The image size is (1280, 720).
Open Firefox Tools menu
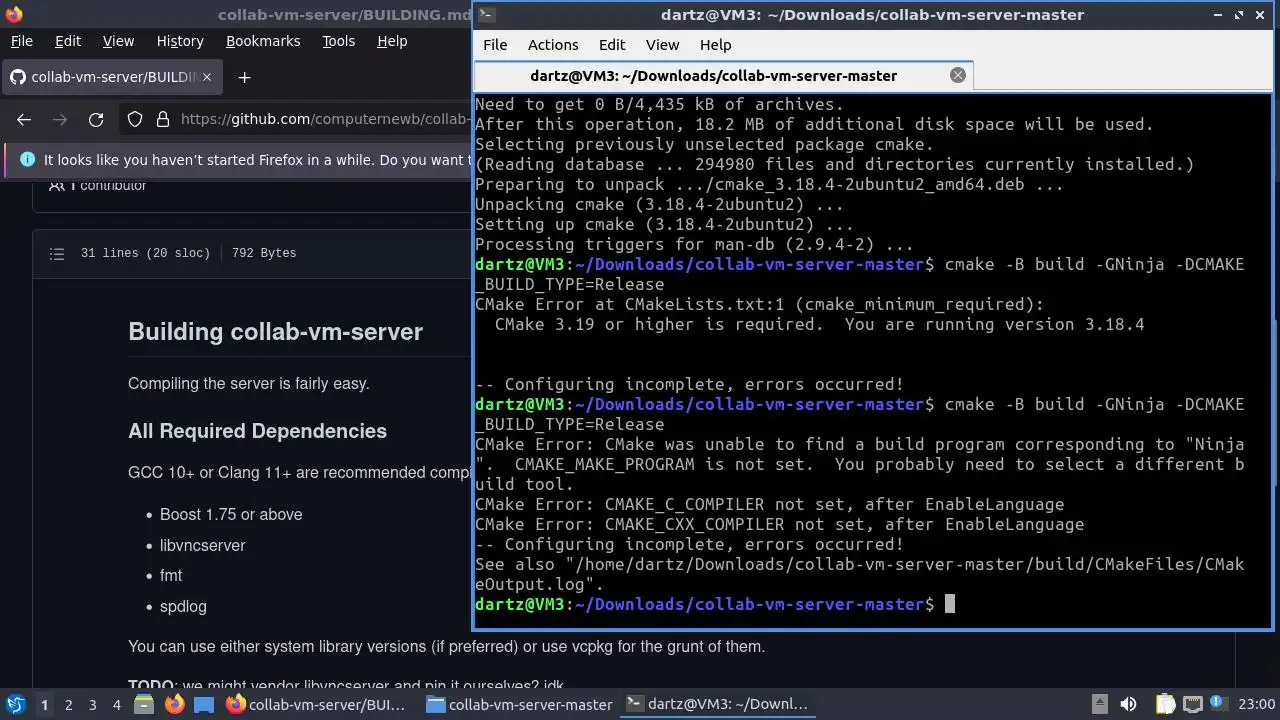tap(338, 41)
